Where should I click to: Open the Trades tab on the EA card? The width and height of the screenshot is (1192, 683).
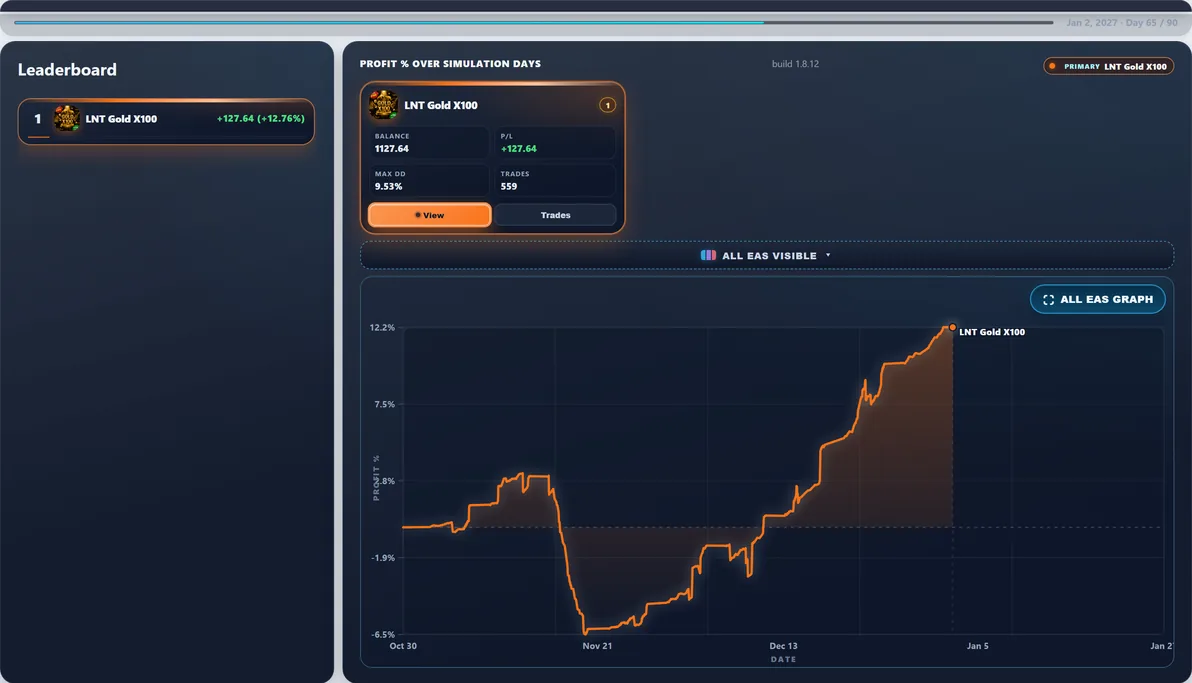pyautogui.click(x=555, y=215)
